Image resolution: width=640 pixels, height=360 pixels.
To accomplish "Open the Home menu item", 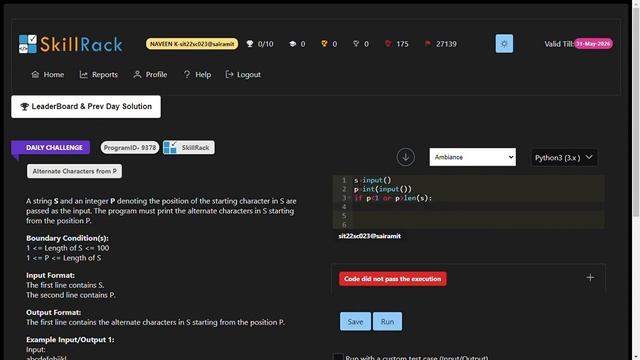I will pos(48,74).
